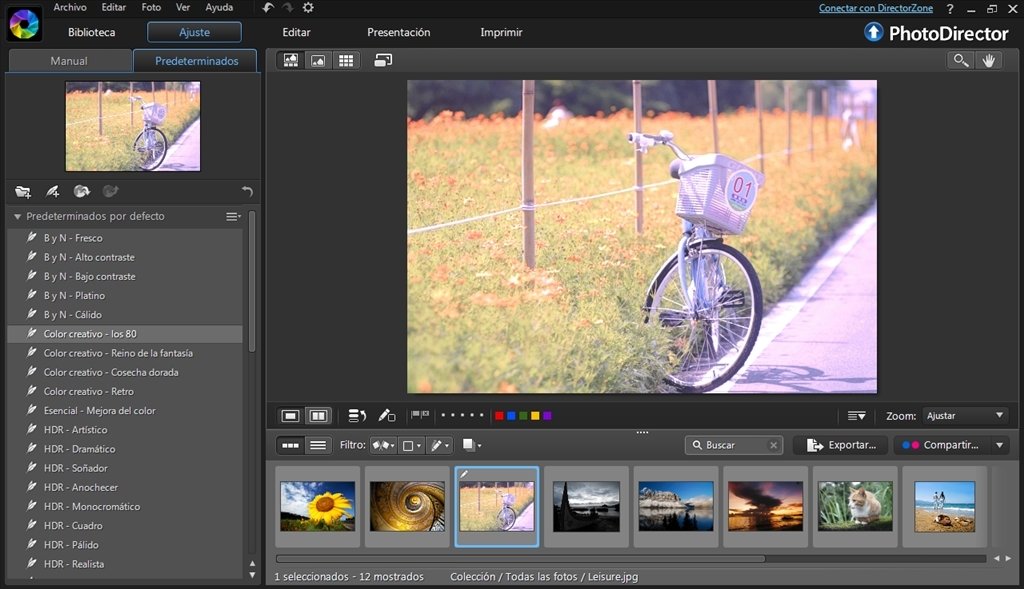1024x589 pixels.
Task: Apply Esencial - Mejora del color preset
Action: (124, 410)
